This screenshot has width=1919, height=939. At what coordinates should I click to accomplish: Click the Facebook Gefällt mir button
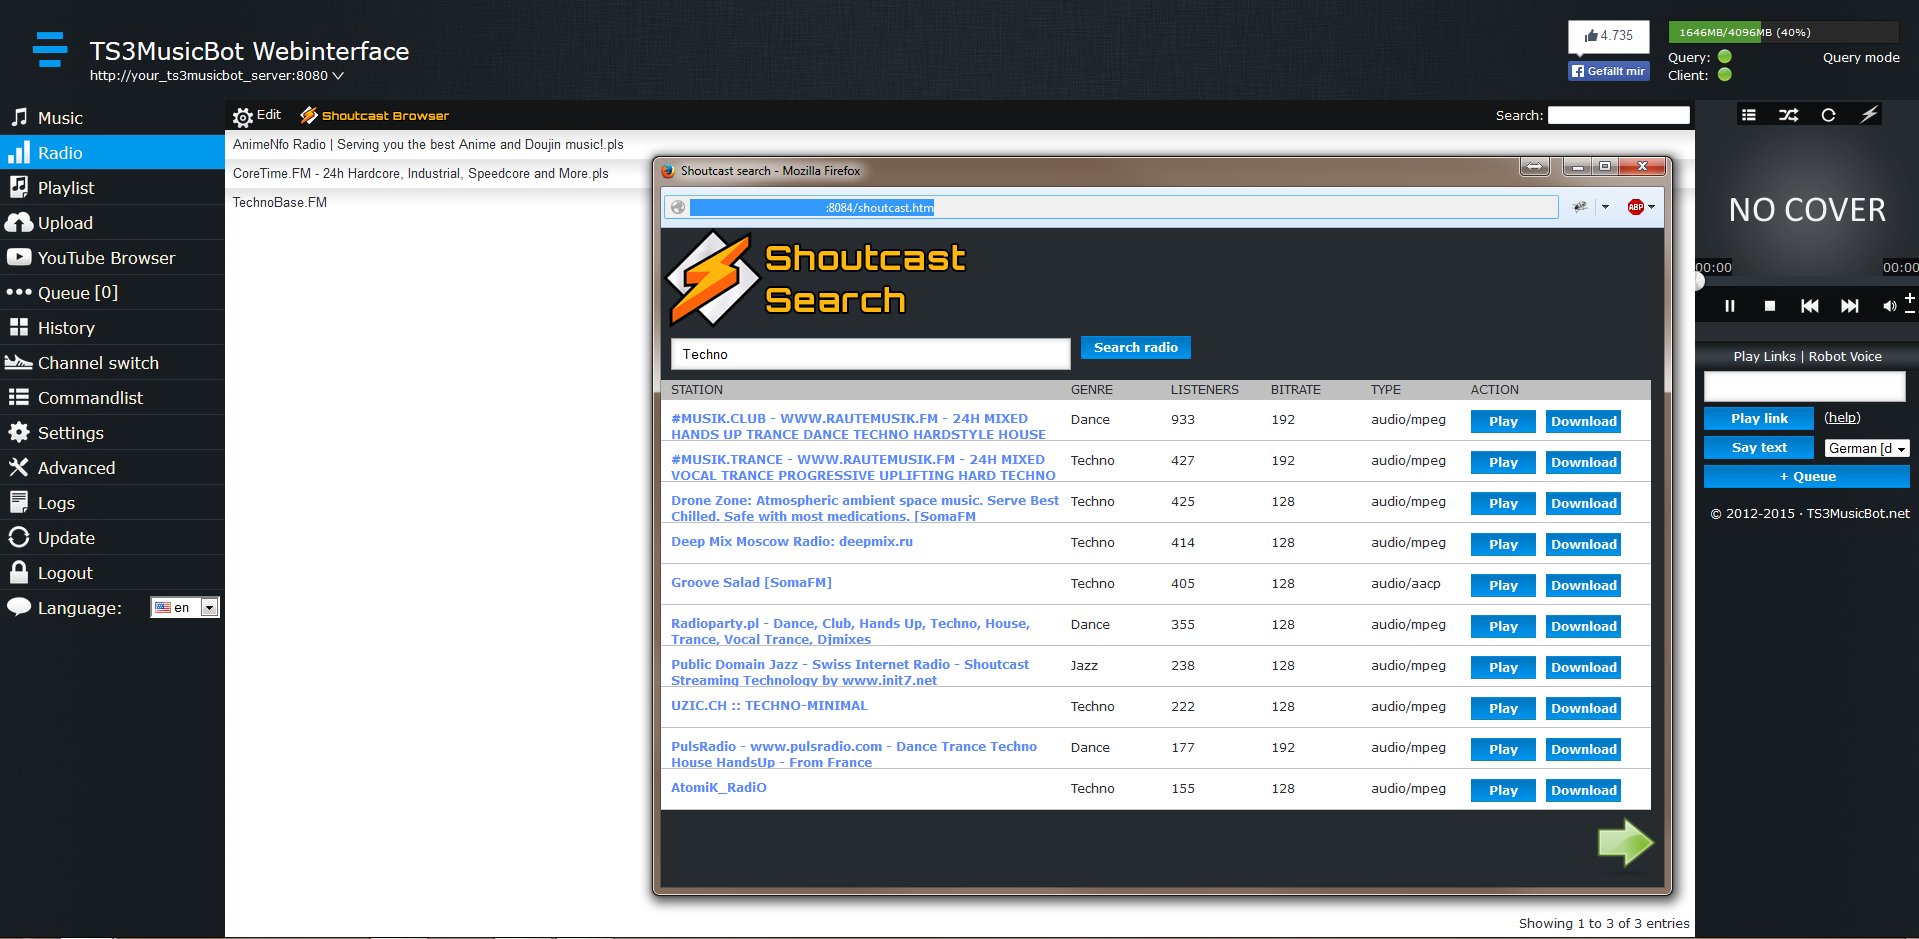(1608, 71)
